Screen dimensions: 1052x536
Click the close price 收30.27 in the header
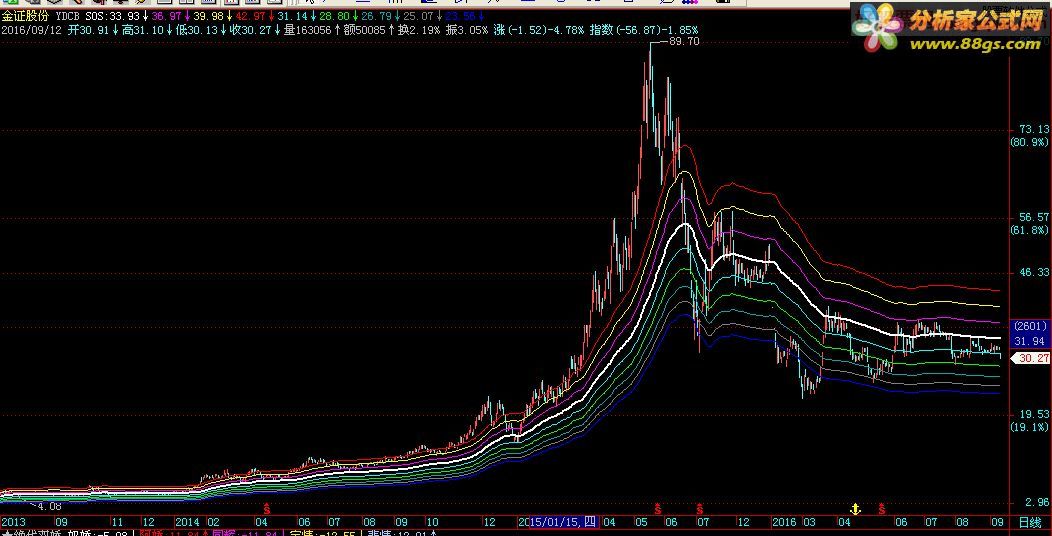tap(250, 30)
